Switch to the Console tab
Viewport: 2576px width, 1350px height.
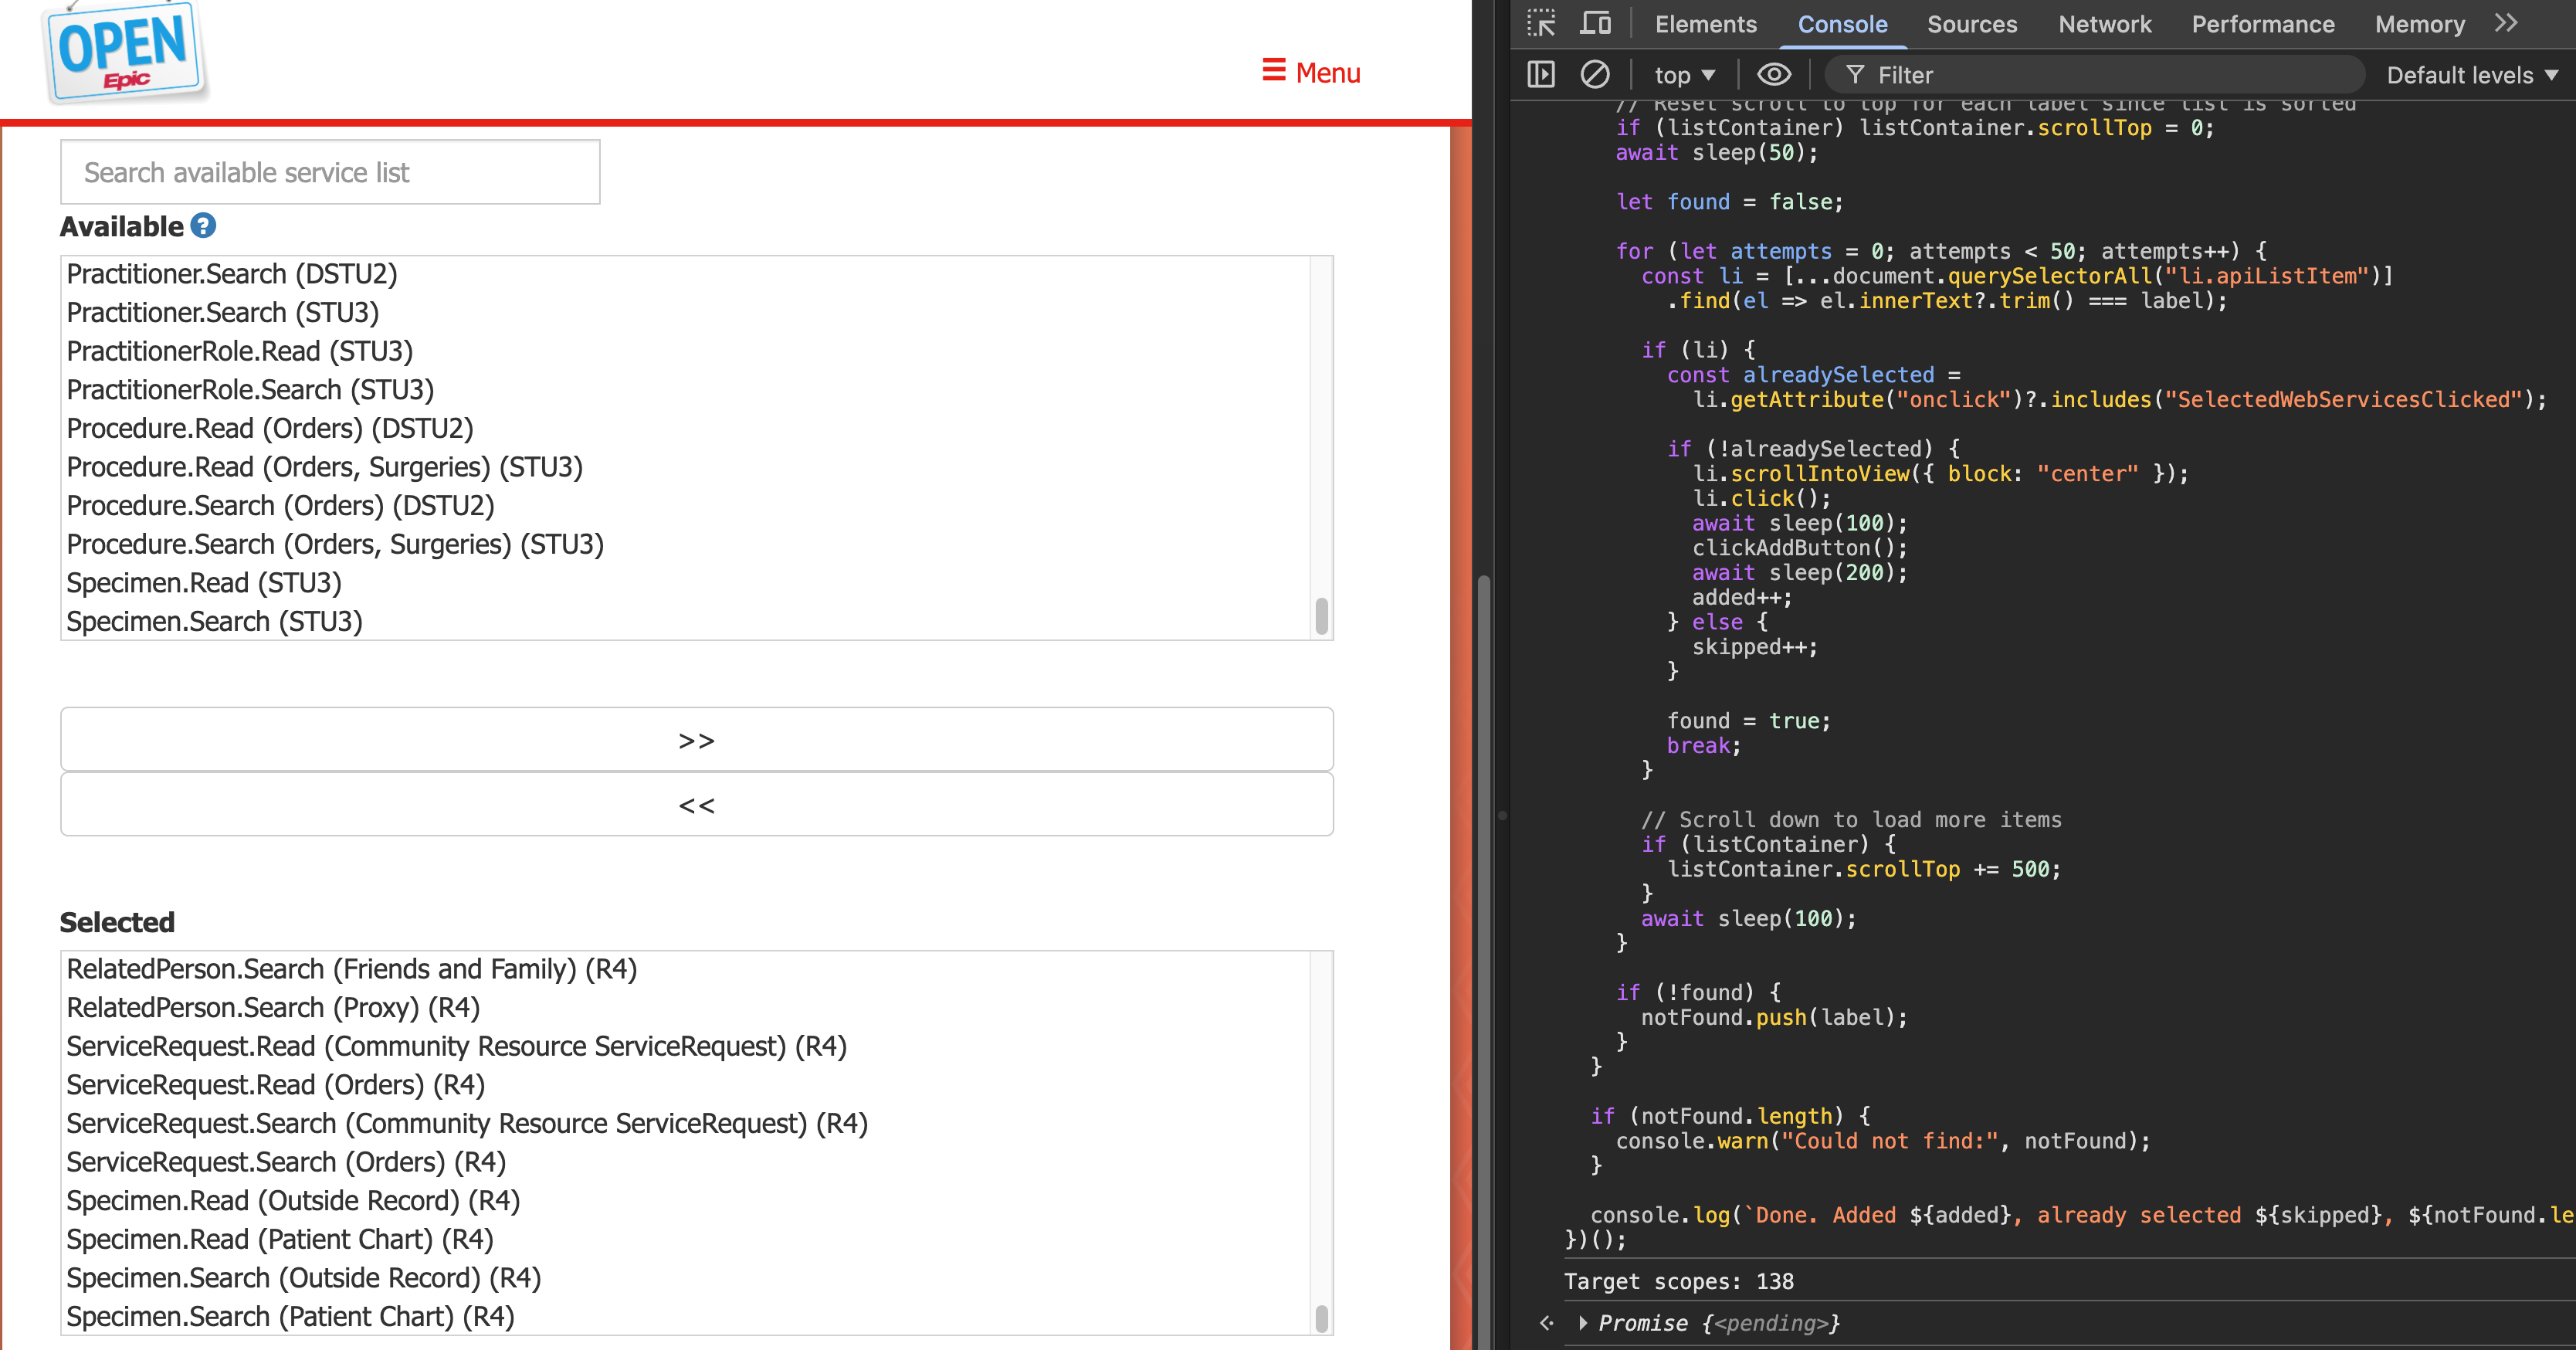[1842, 24]
